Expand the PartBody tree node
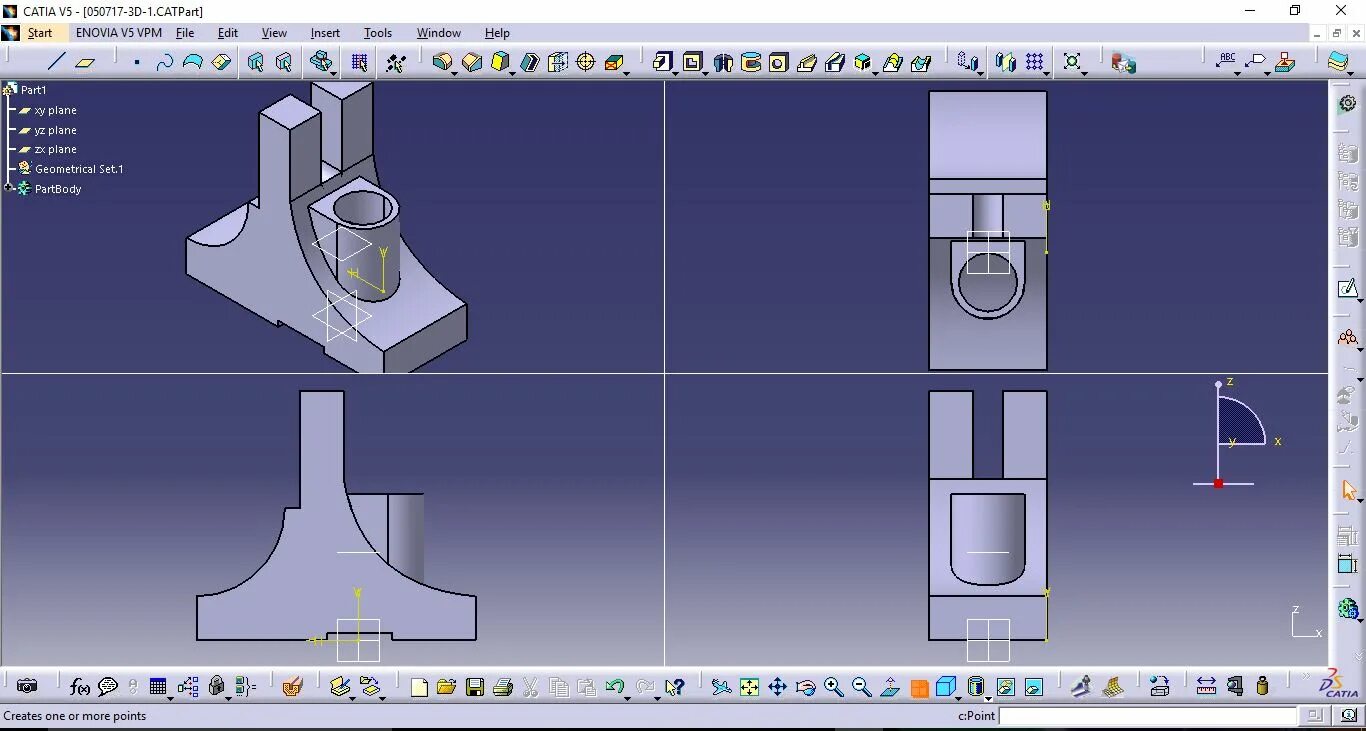The height and width of the screenshot is (731, 1366). coord(8,188)
